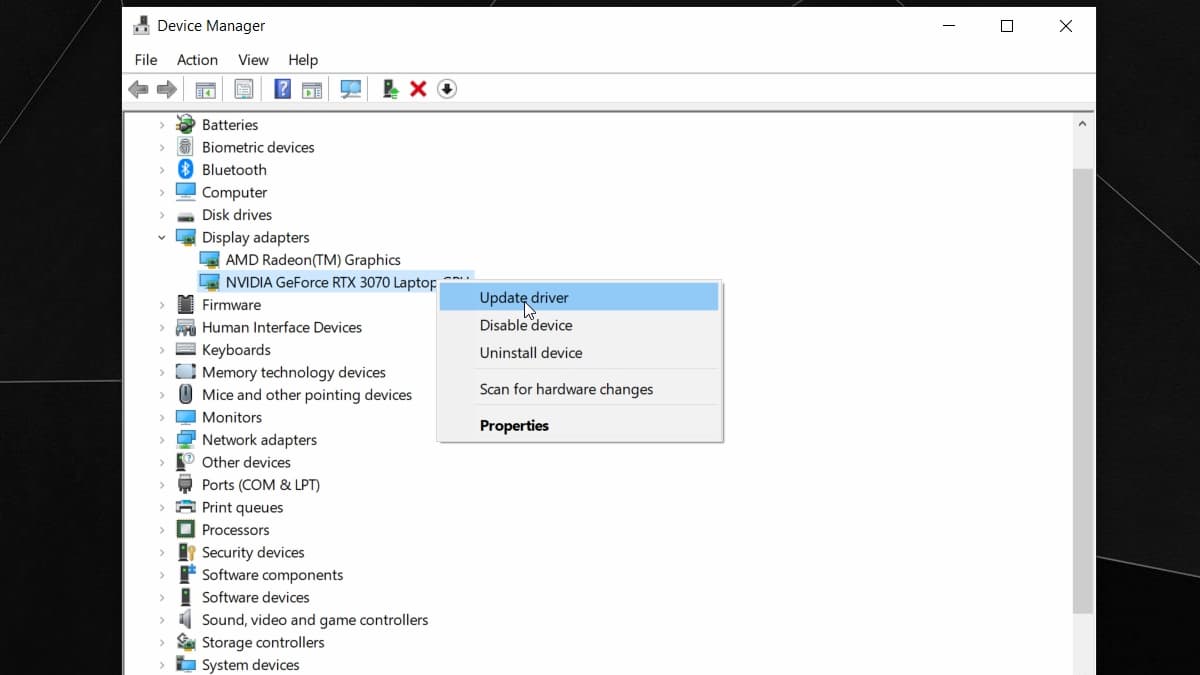Click the black down-arrow Disable device icon
This screenshot has height=675, width=1200.
(447, 89)
